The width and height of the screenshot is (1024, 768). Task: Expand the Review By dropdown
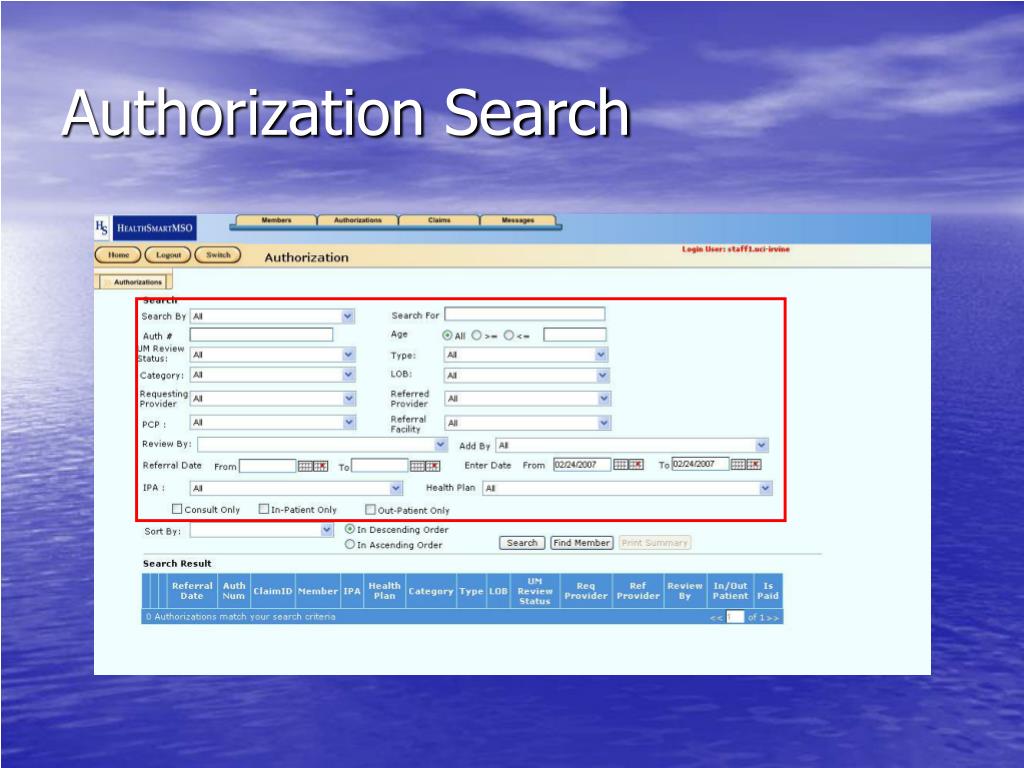323,445
